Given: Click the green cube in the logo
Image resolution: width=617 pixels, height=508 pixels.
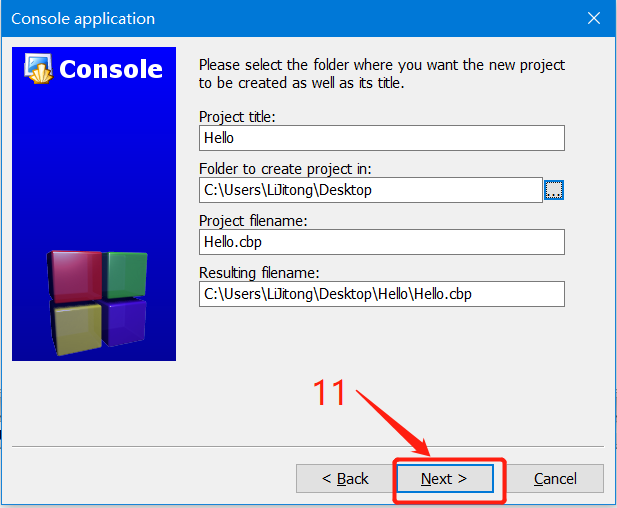Looking at the screenshot, I should coord(126,274).
